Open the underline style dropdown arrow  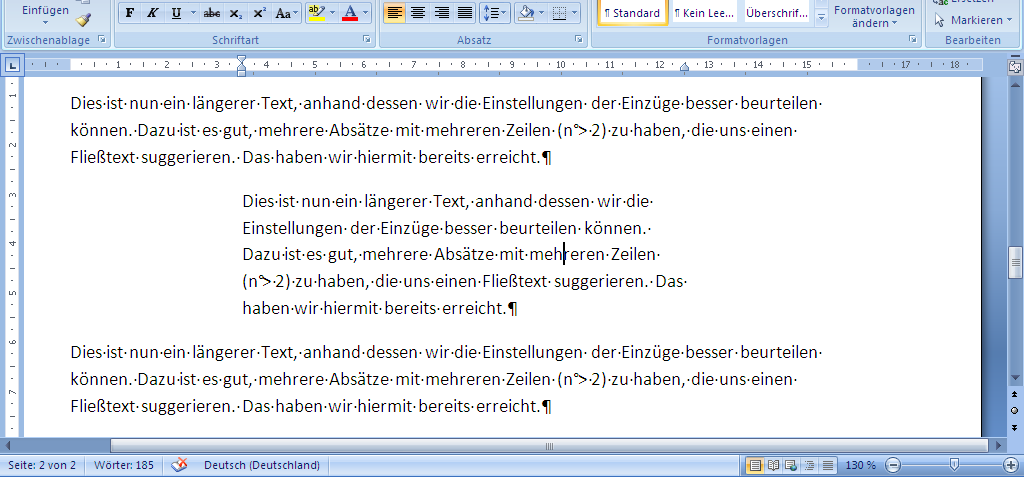pyautogui.click(x=193, y=13)
